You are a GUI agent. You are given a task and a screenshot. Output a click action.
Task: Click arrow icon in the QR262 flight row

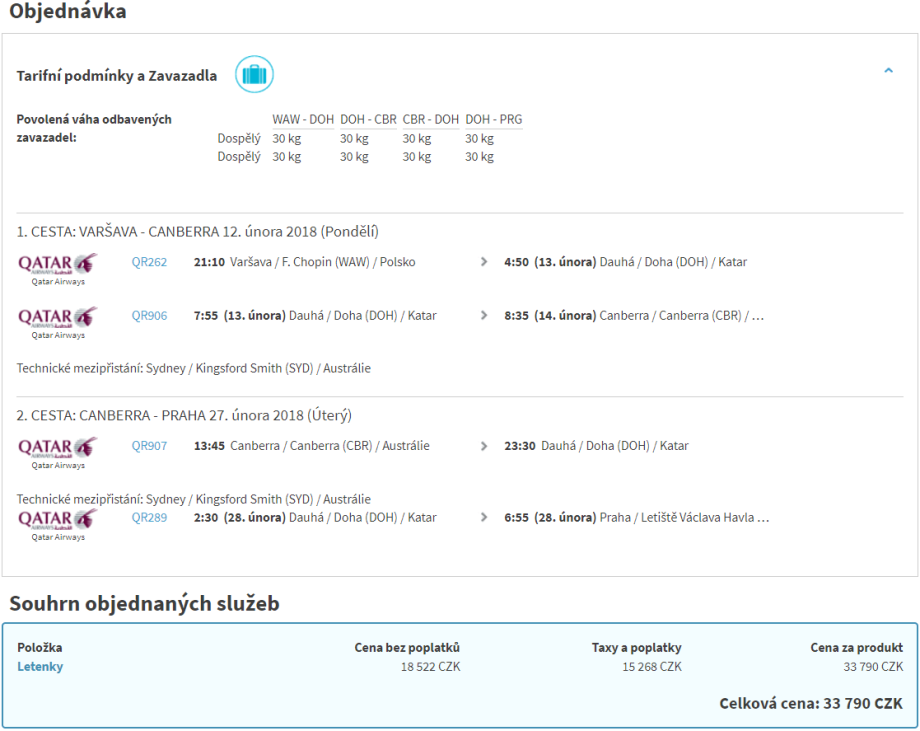[484, 262]
